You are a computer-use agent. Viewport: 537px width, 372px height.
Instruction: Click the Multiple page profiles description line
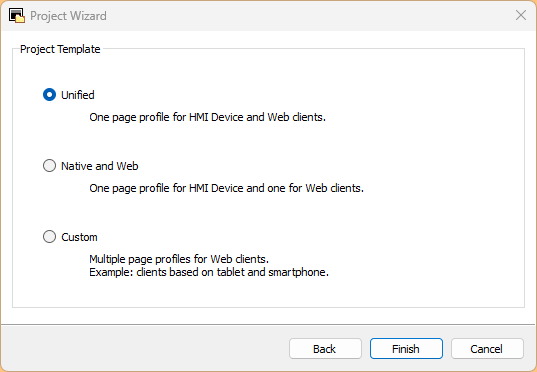tap(179, 259)
